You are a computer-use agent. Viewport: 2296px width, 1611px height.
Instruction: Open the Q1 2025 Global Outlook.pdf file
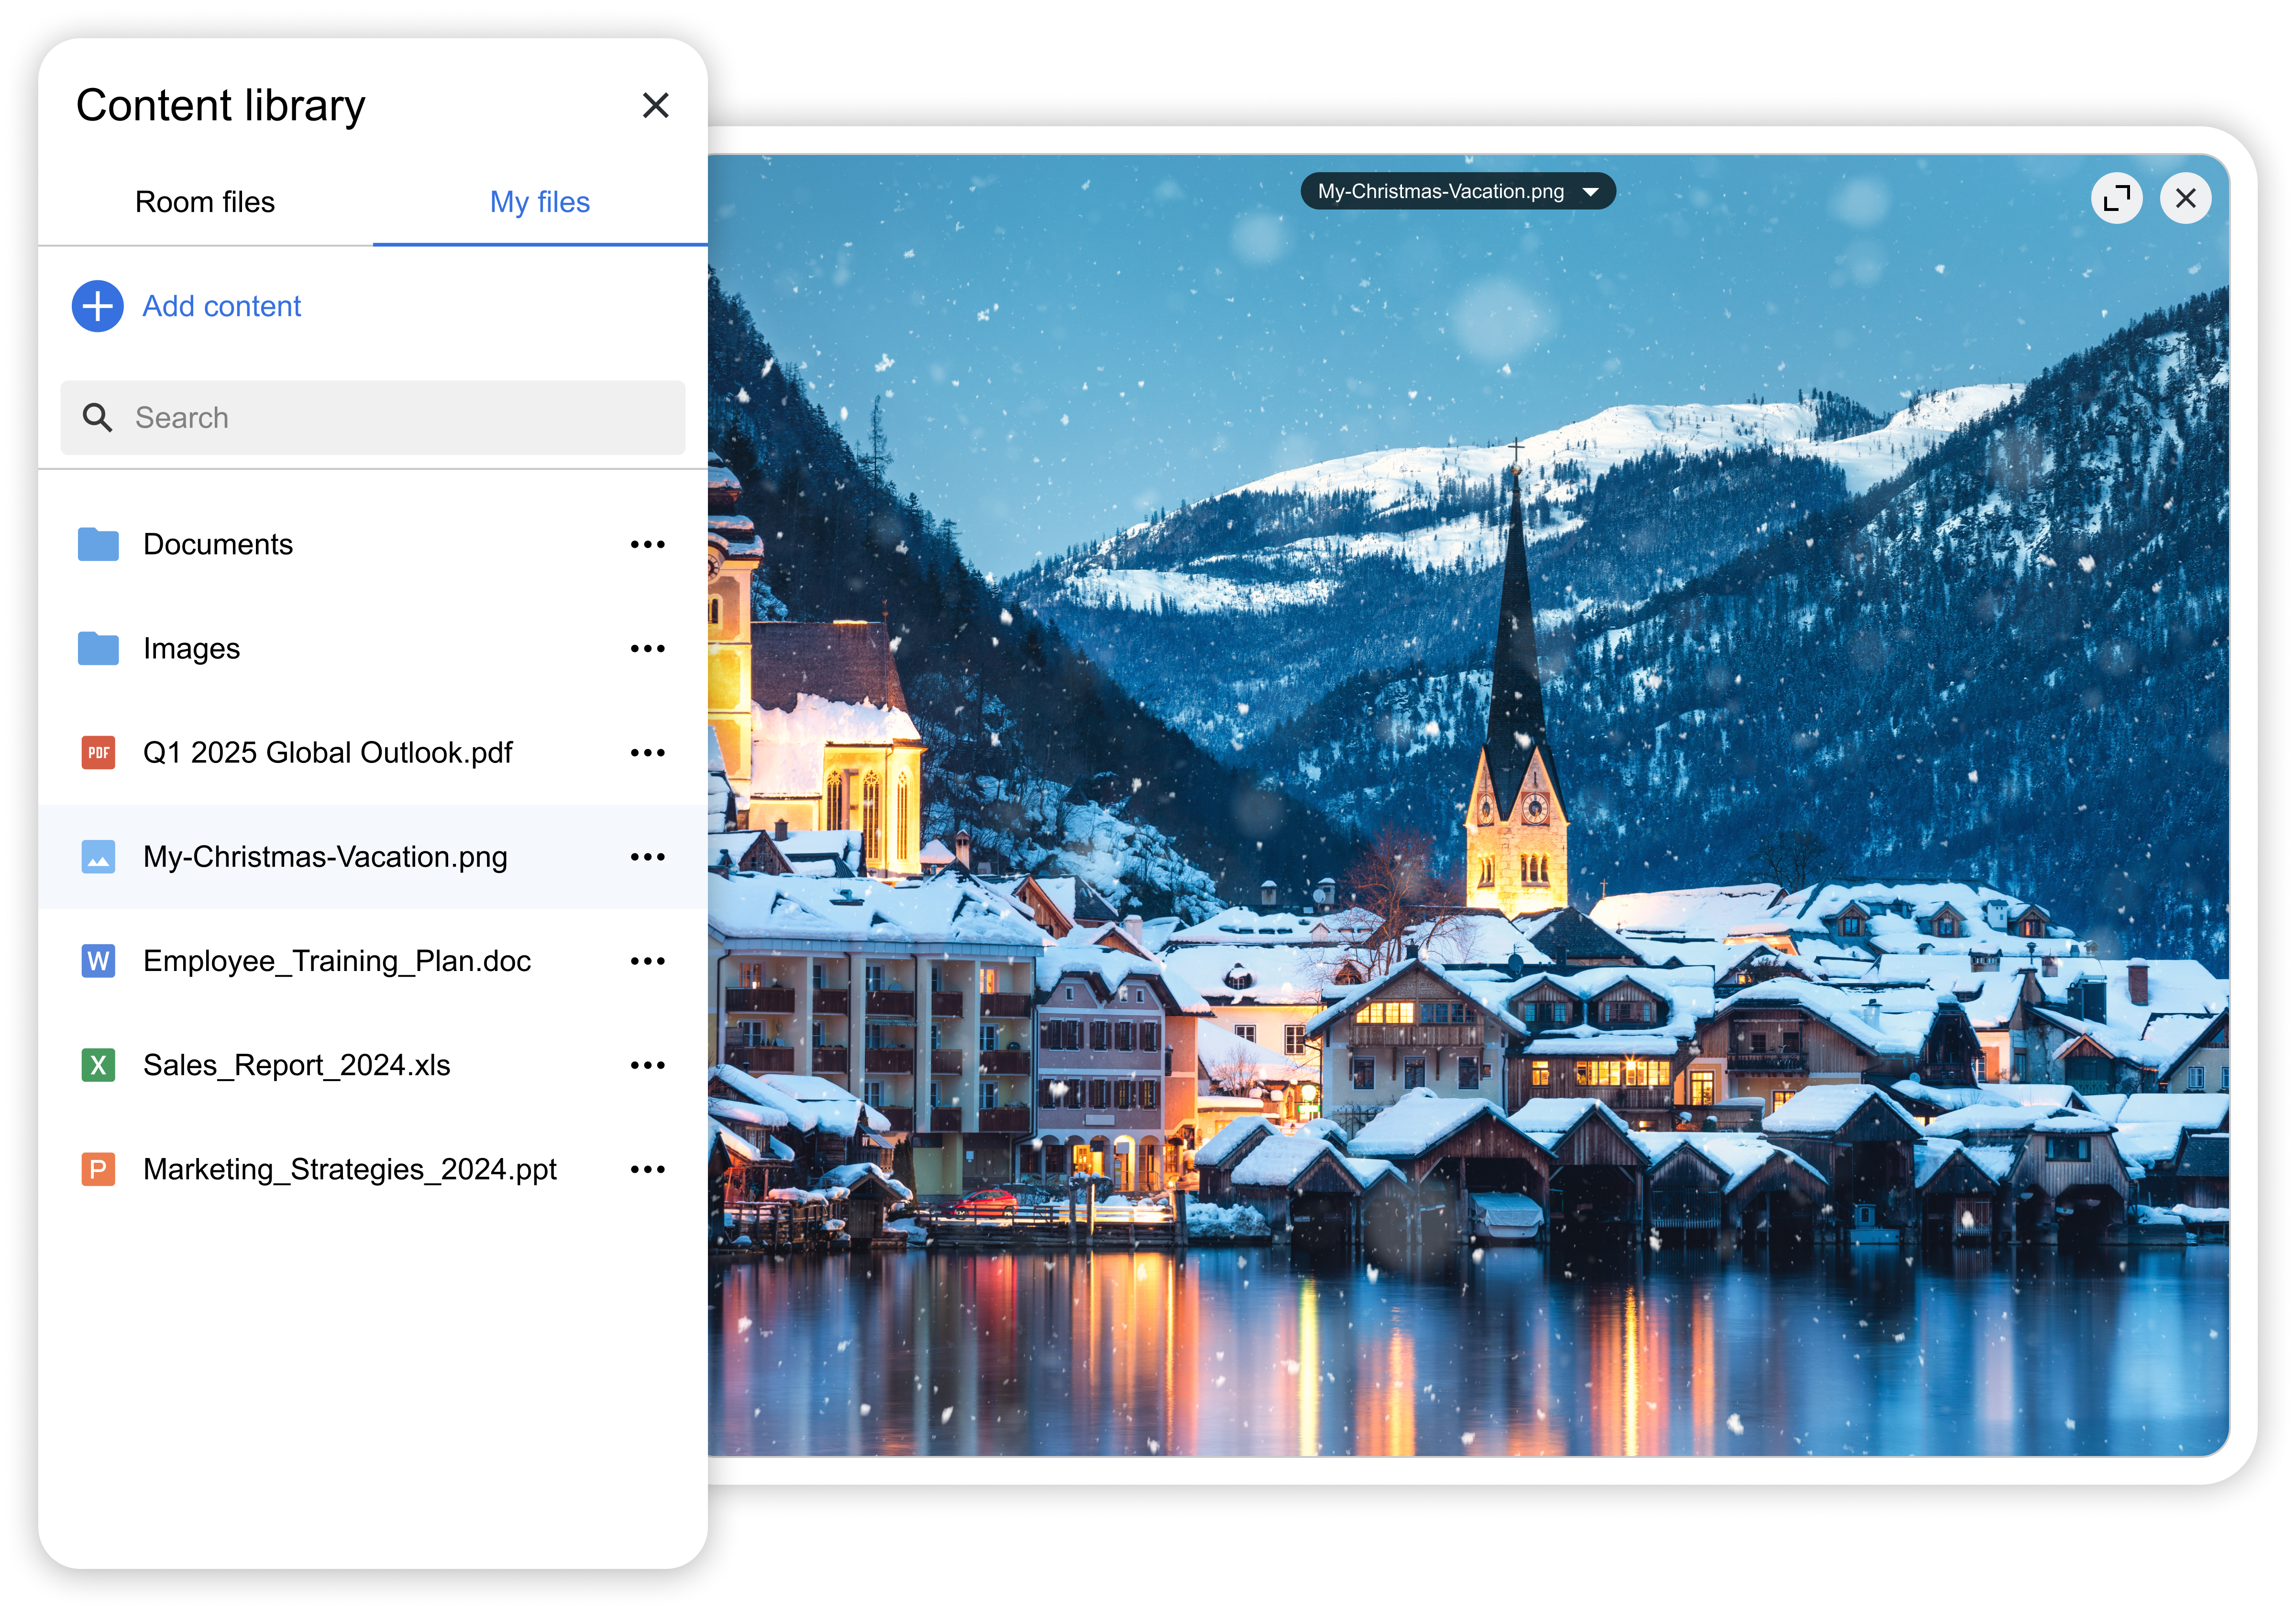coord(327,753)
